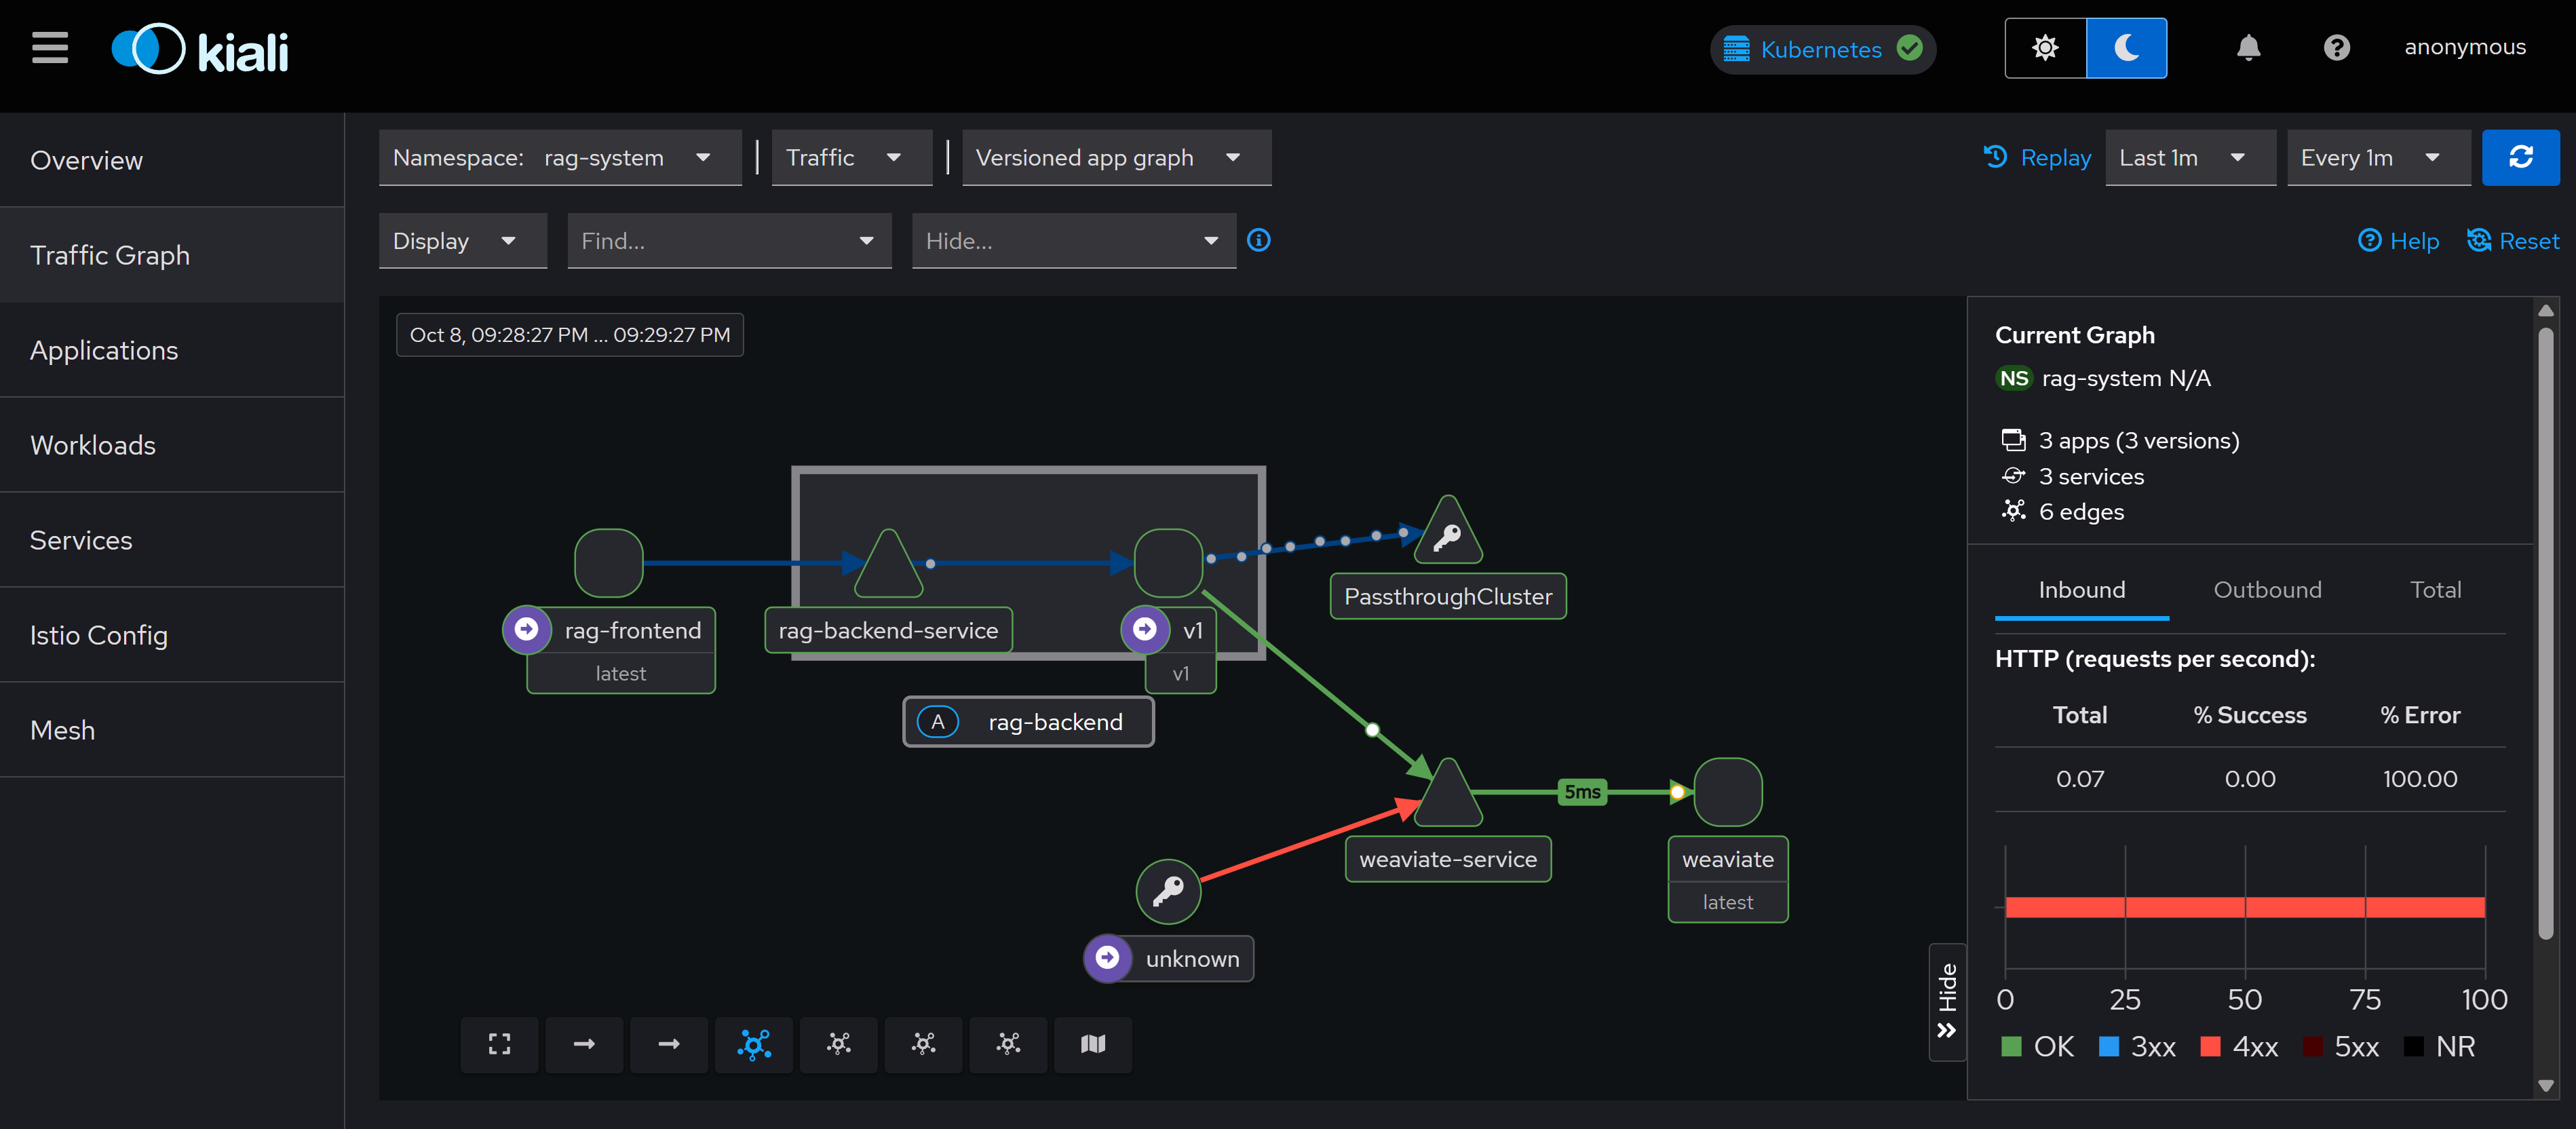Open the graph legend map icon

[x=1093, y=1044]
